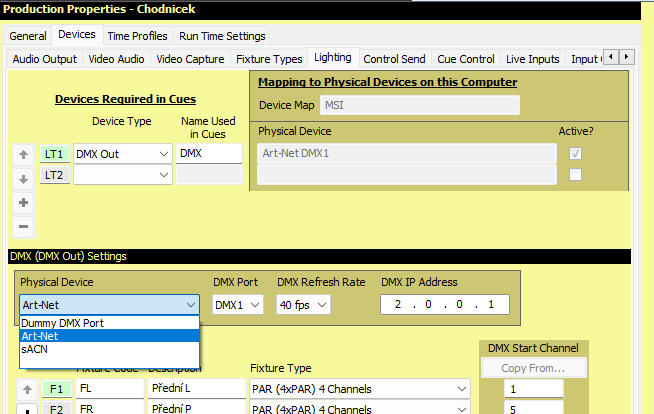
Task: Open the Fixture Types tab
Action: click(x=268, y=59)
